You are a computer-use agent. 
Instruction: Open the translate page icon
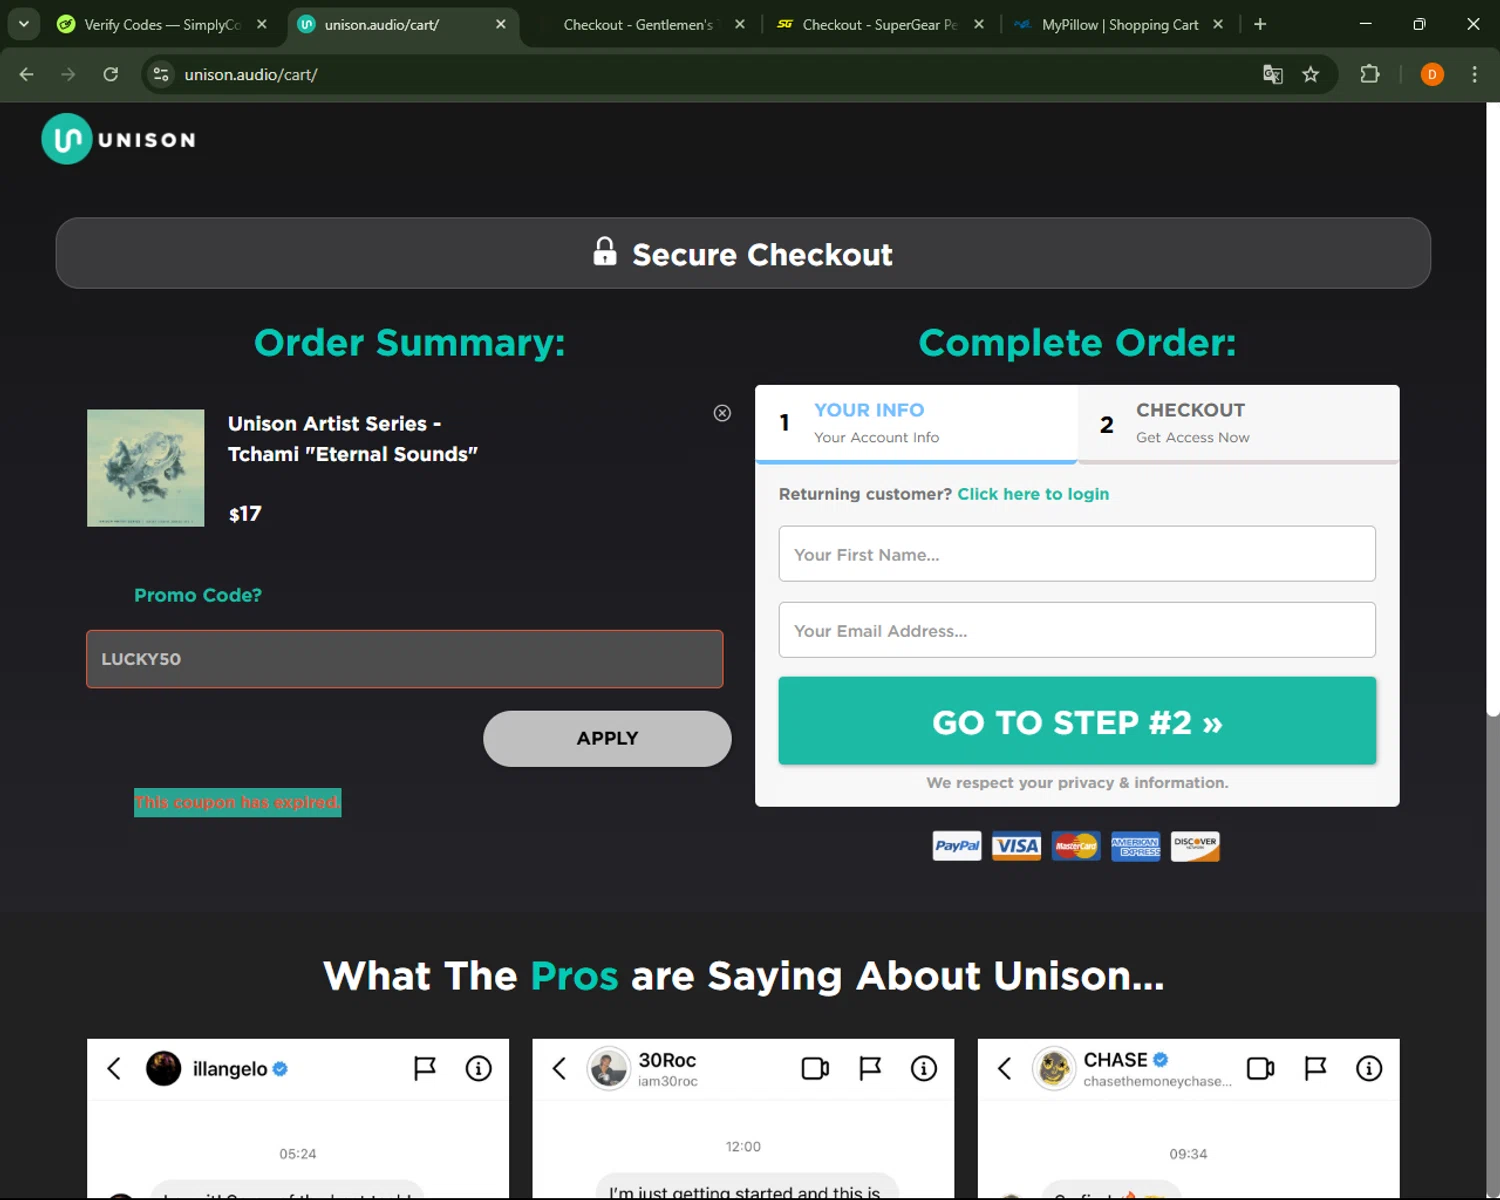tap(1273, 74)
